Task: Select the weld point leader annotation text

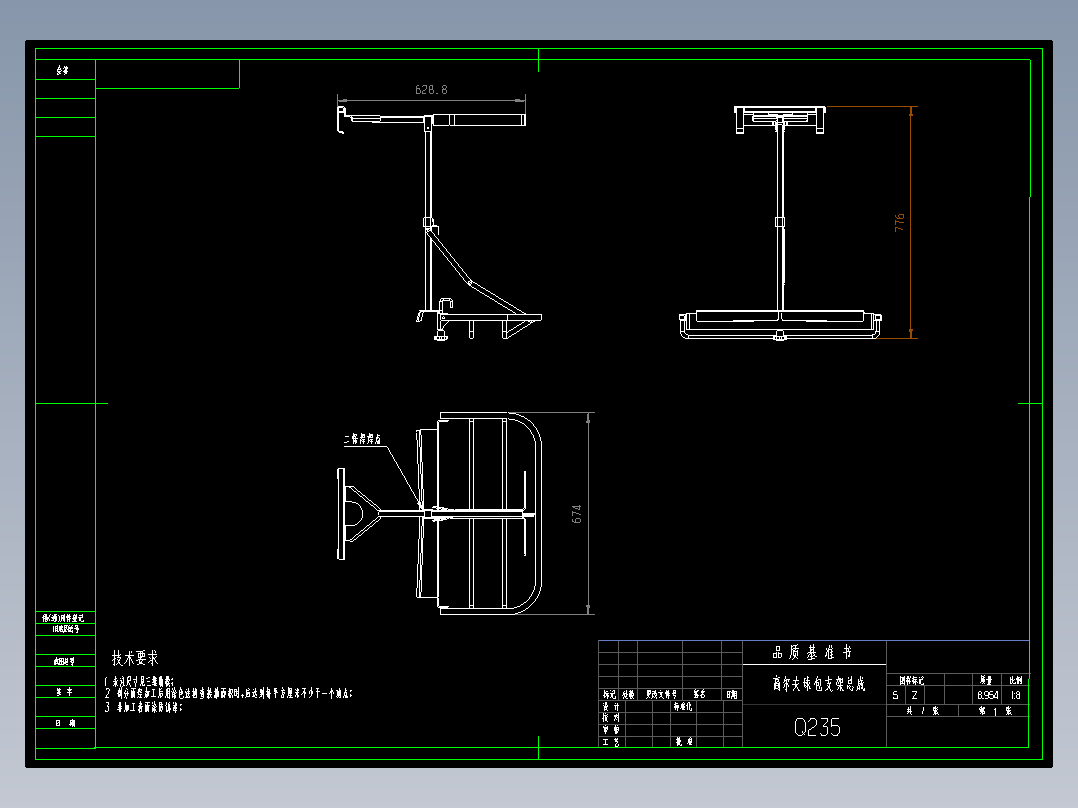Action: click(362, 439)
